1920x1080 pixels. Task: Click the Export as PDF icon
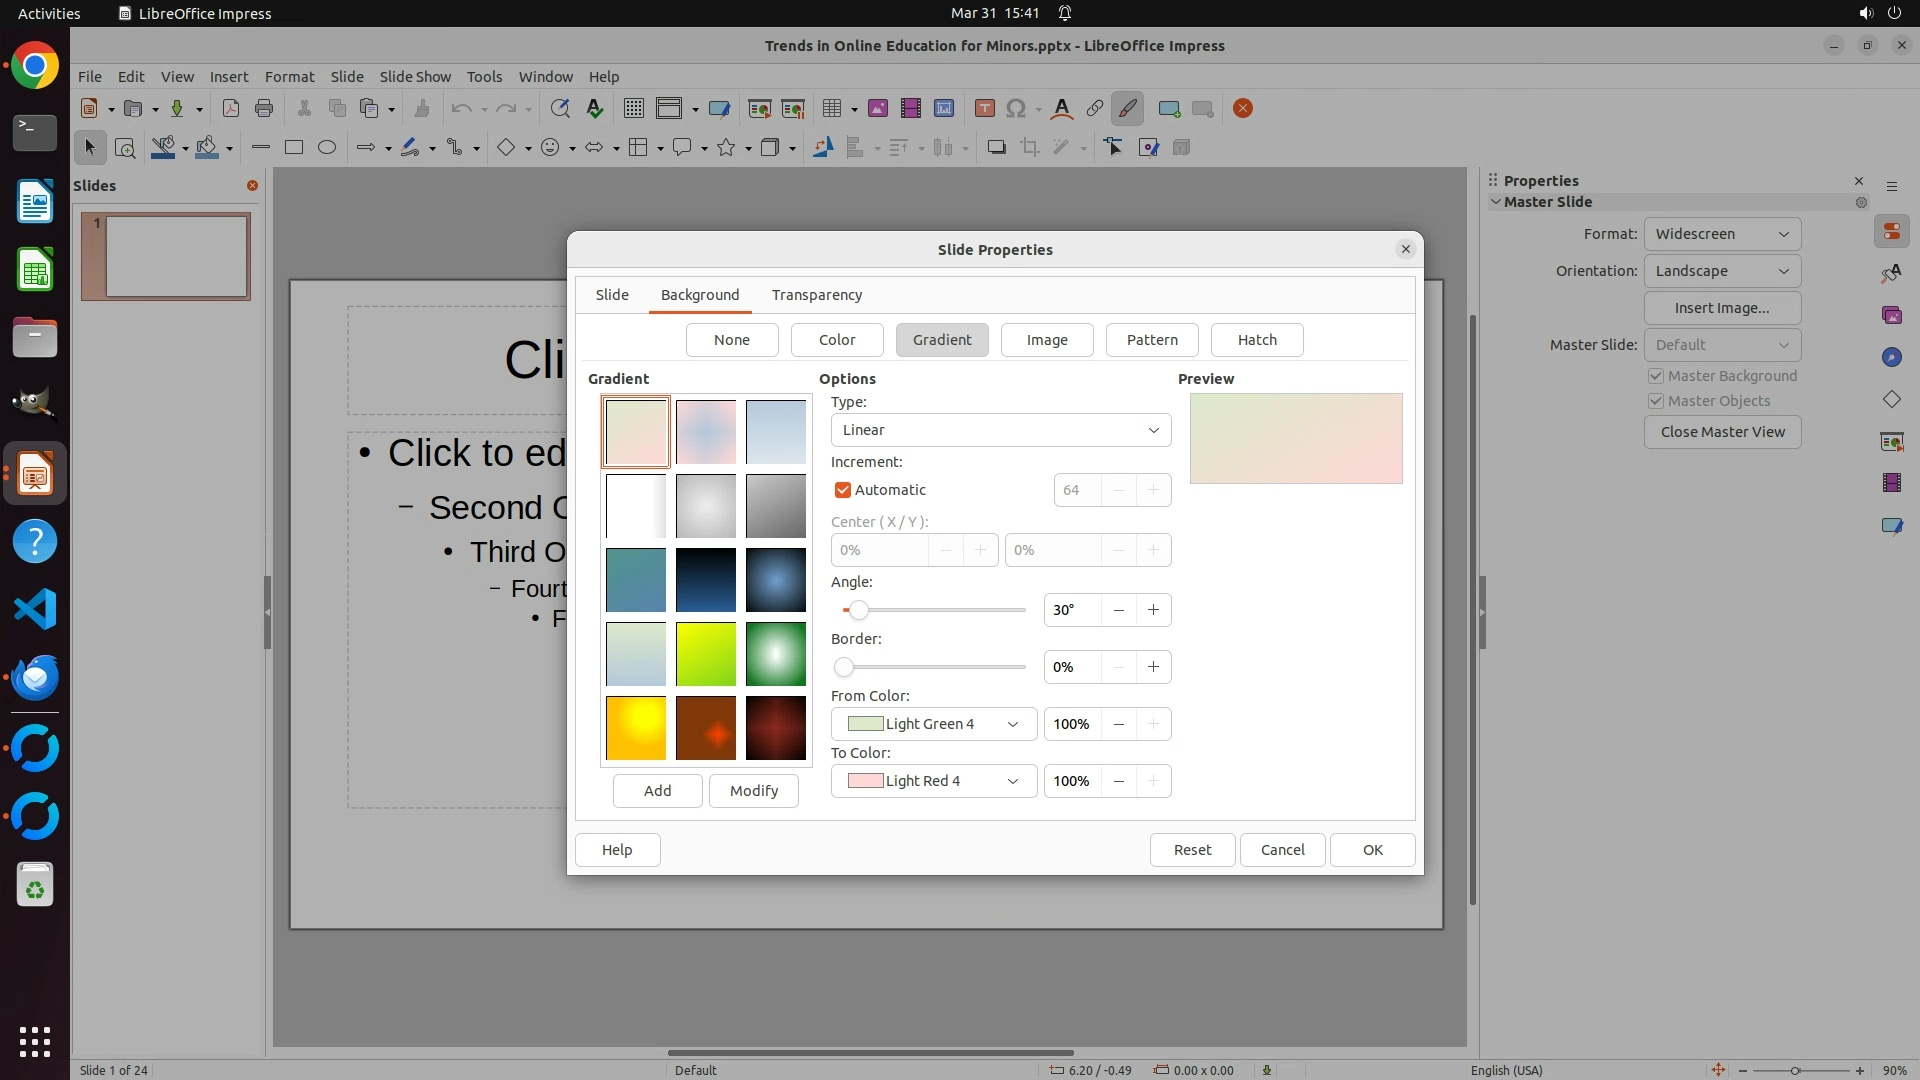click(231, 109)
